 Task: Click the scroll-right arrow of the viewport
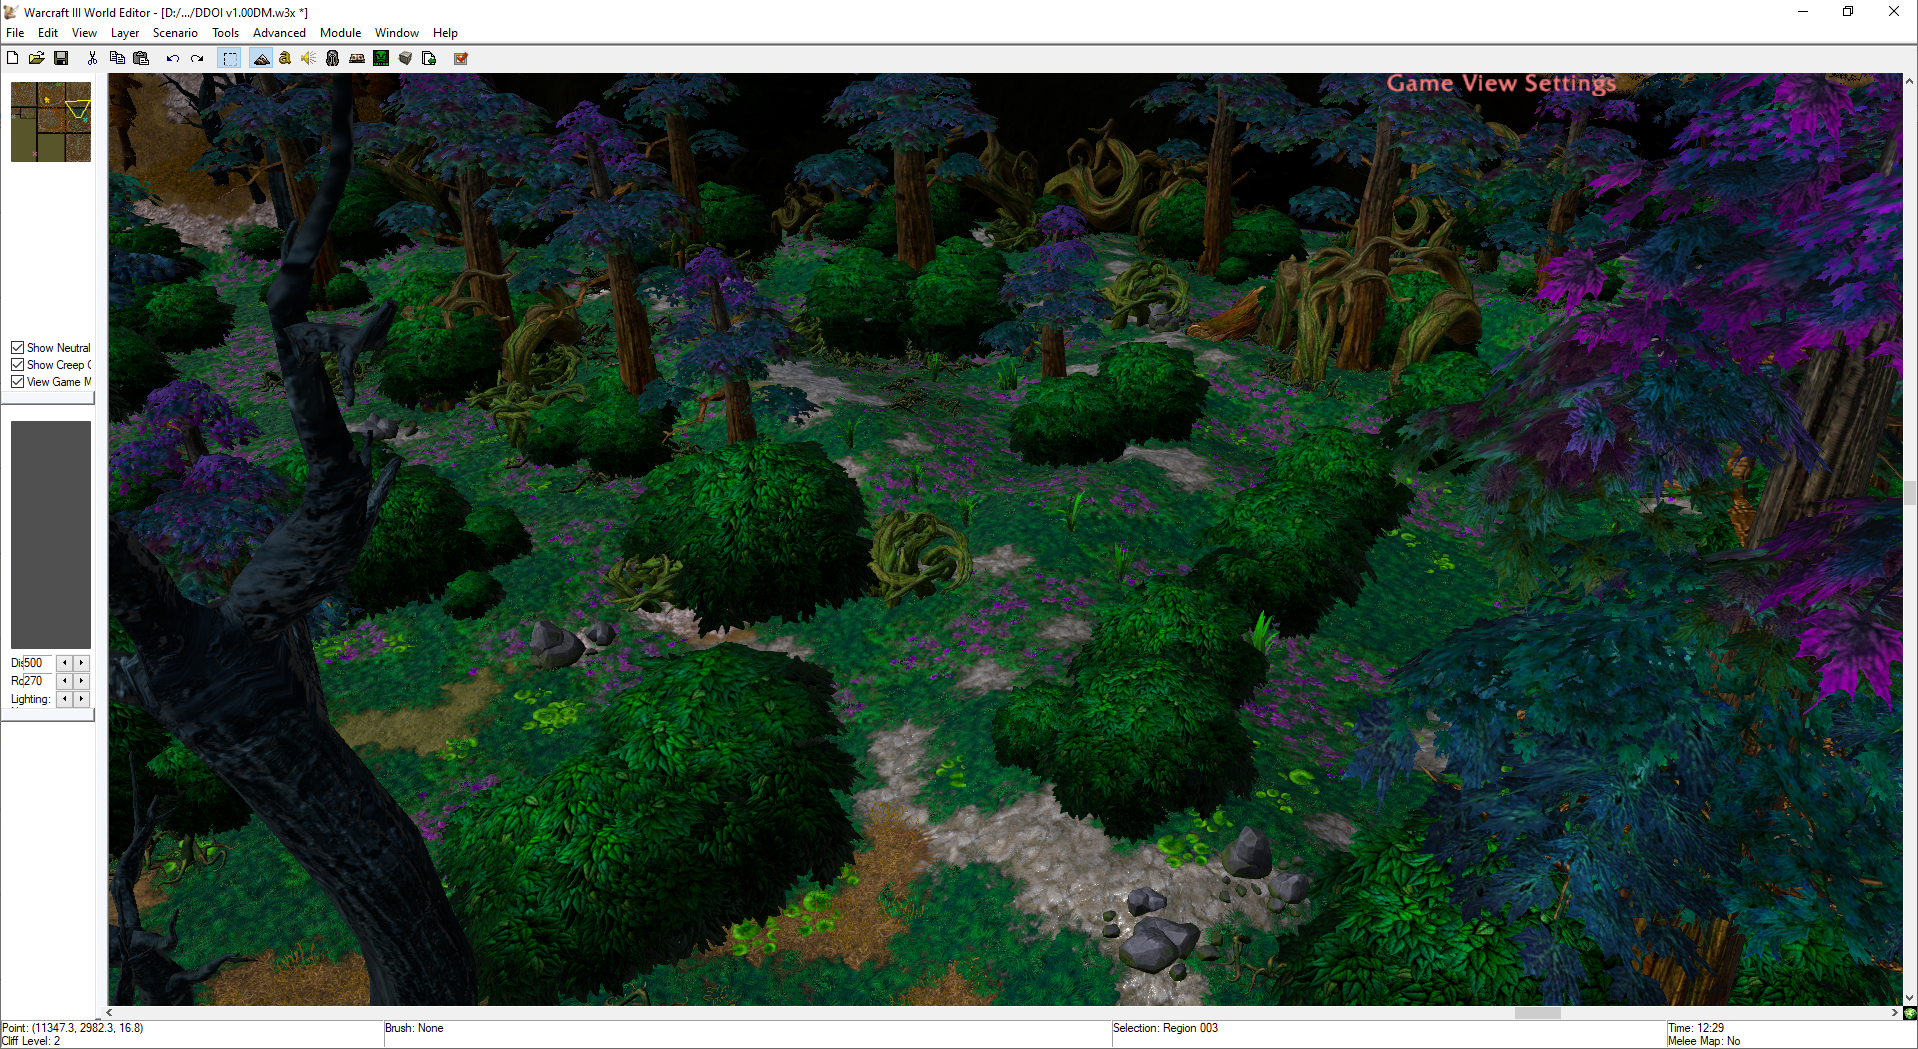click(x=1895, y=1013)
